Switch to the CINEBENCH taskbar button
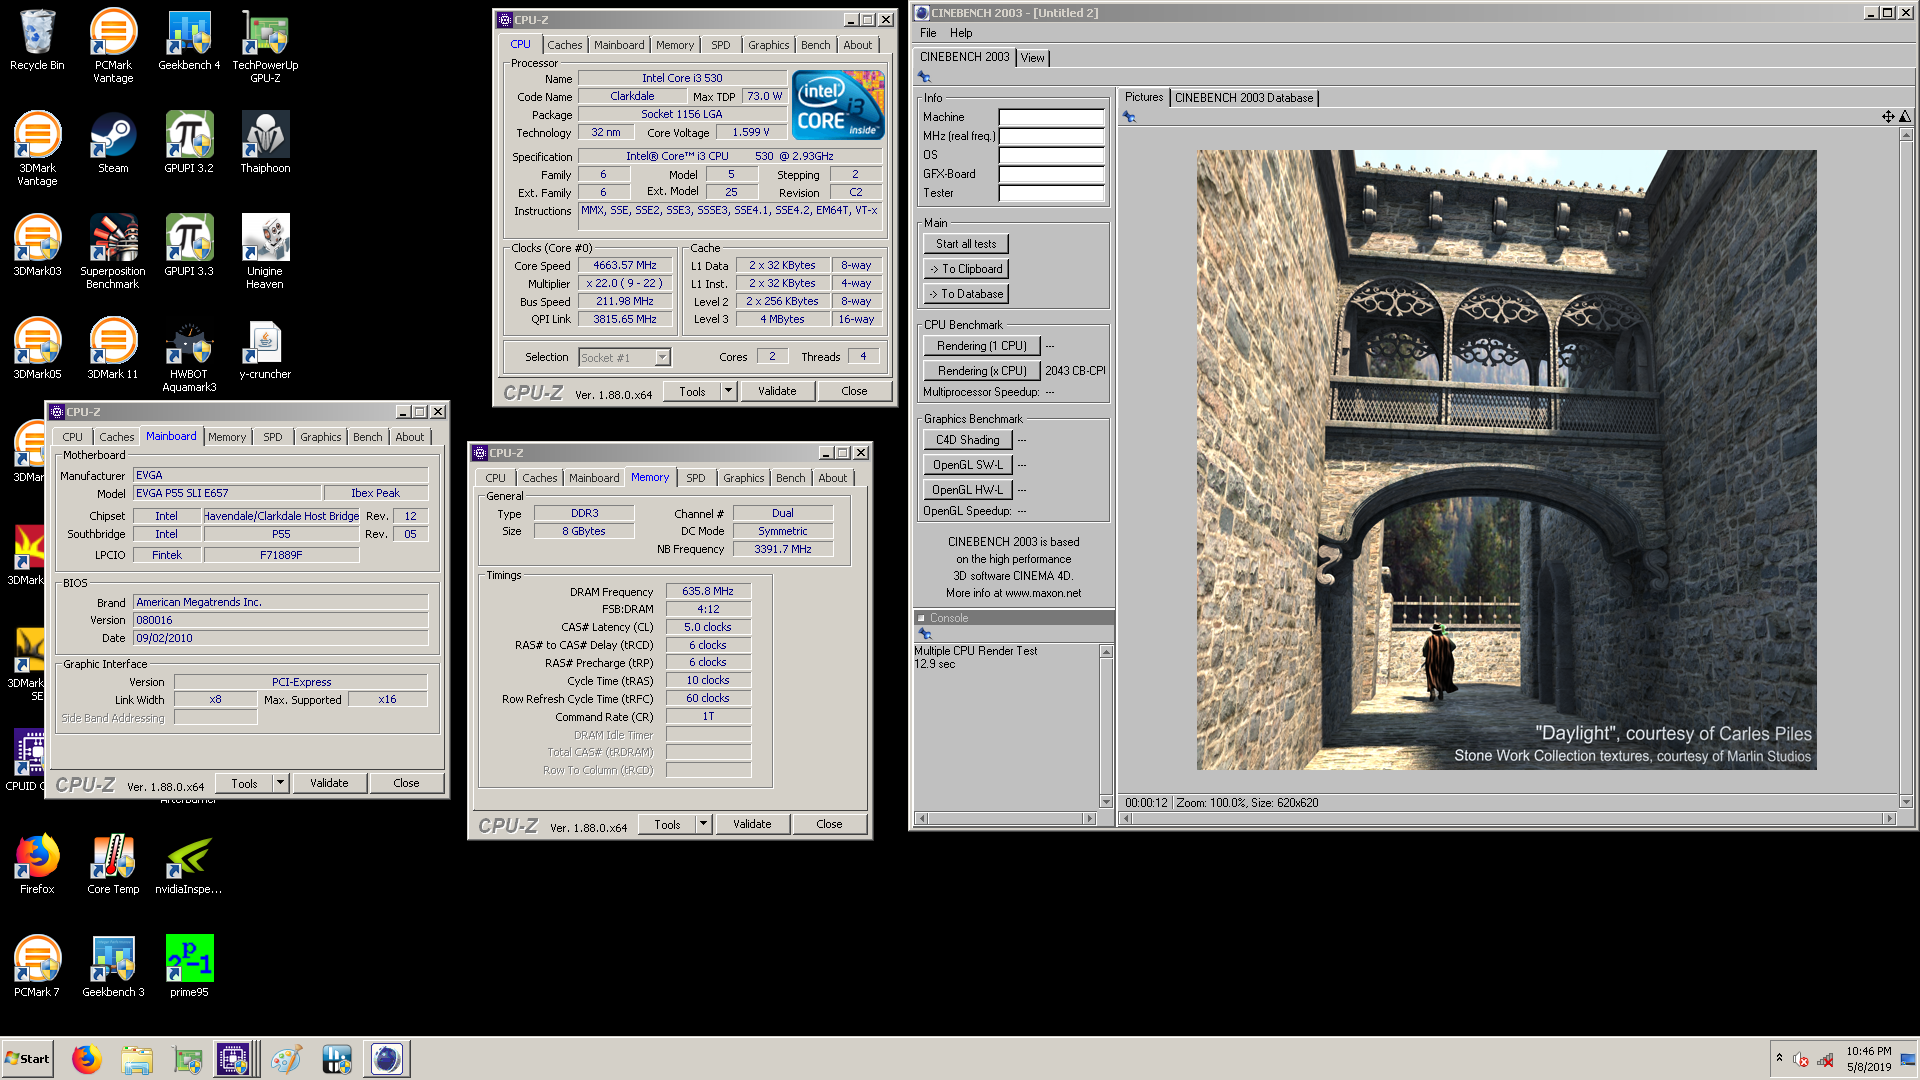1920x1080 pixels. 387,1059
